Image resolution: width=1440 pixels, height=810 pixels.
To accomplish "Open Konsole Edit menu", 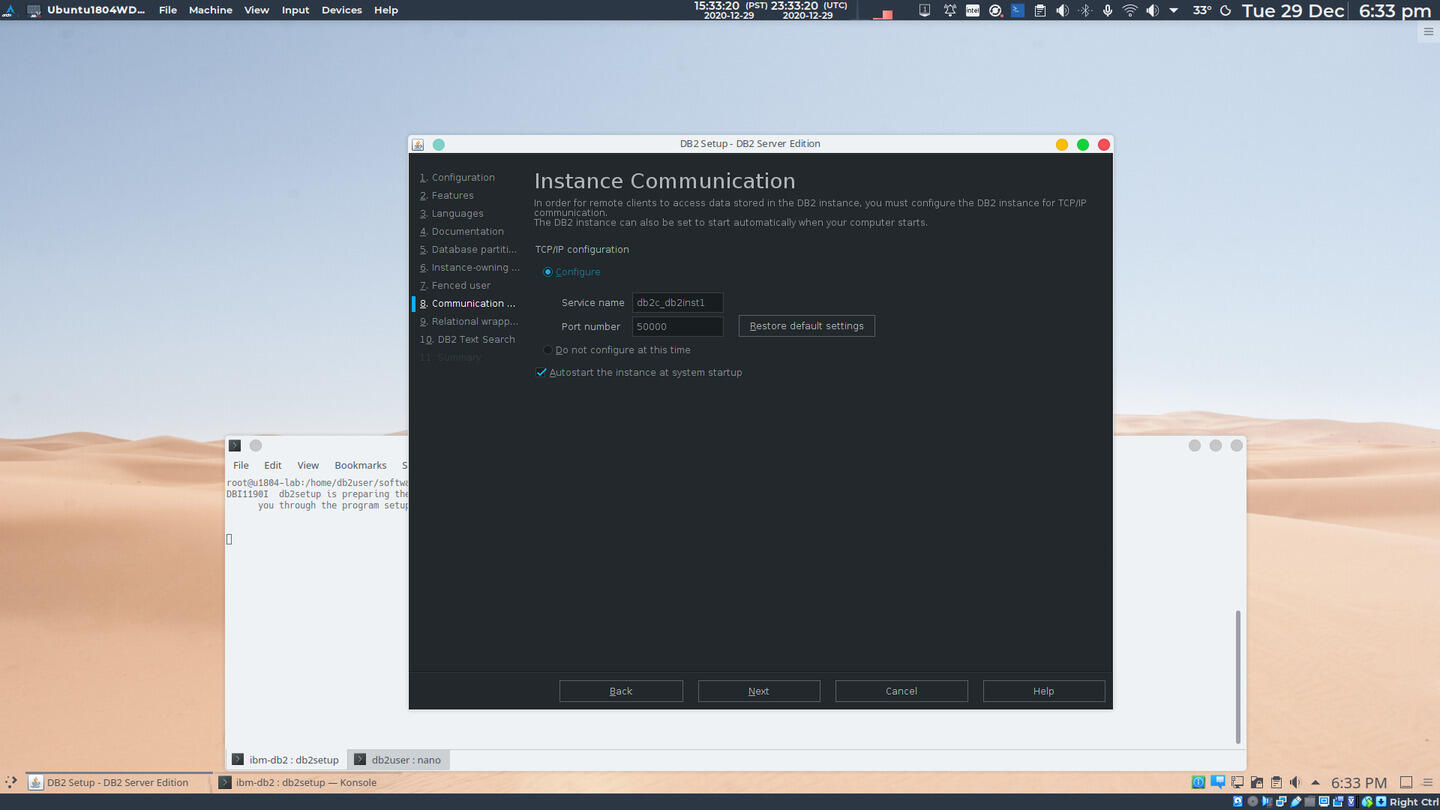I will click(273, 465).
